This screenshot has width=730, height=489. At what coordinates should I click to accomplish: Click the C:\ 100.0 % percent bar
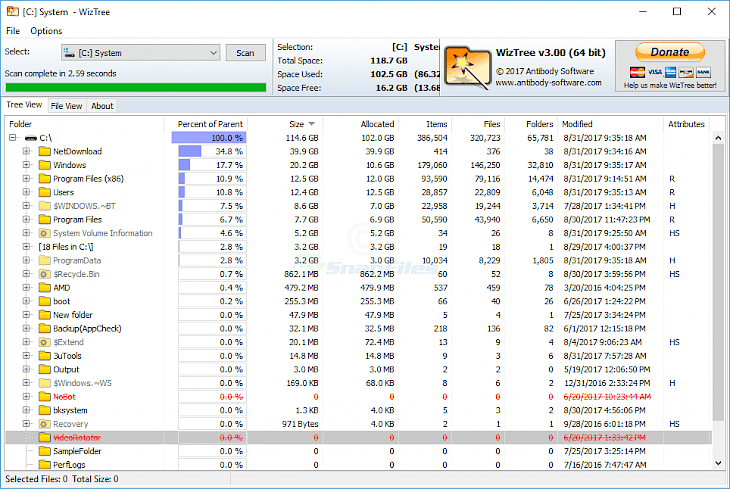[x=209, y=138]
